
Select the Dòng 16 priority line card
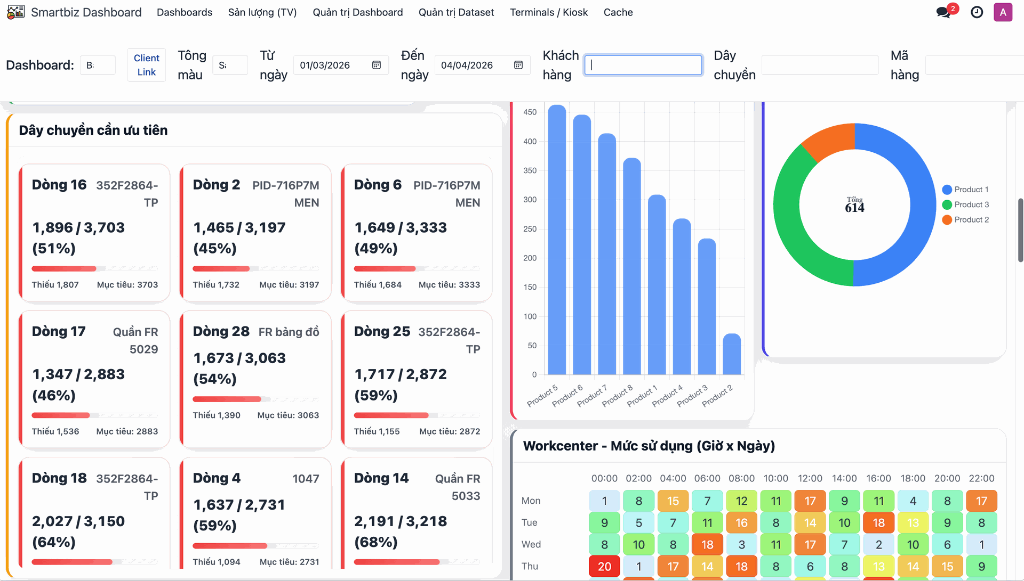tap(95, 232)
